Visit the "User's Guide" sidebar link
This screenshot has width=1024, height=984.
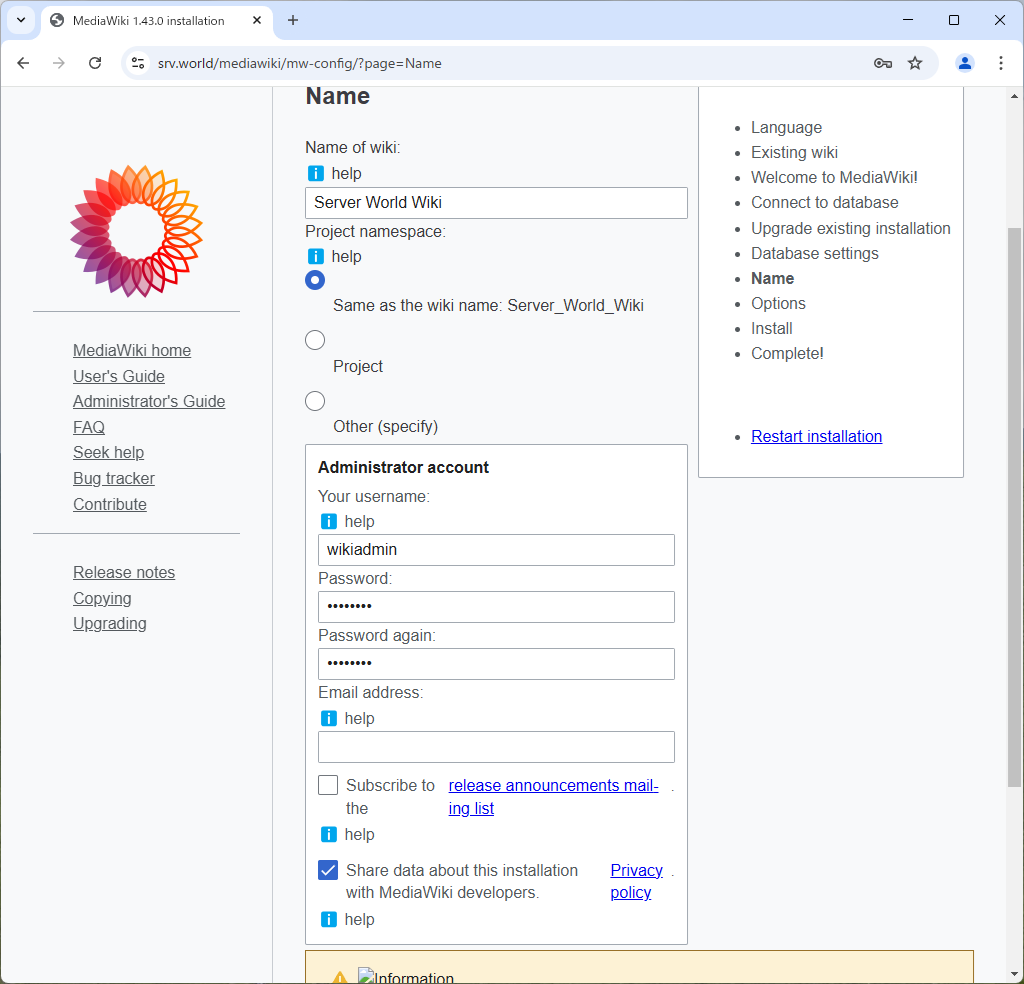[118, 376]
